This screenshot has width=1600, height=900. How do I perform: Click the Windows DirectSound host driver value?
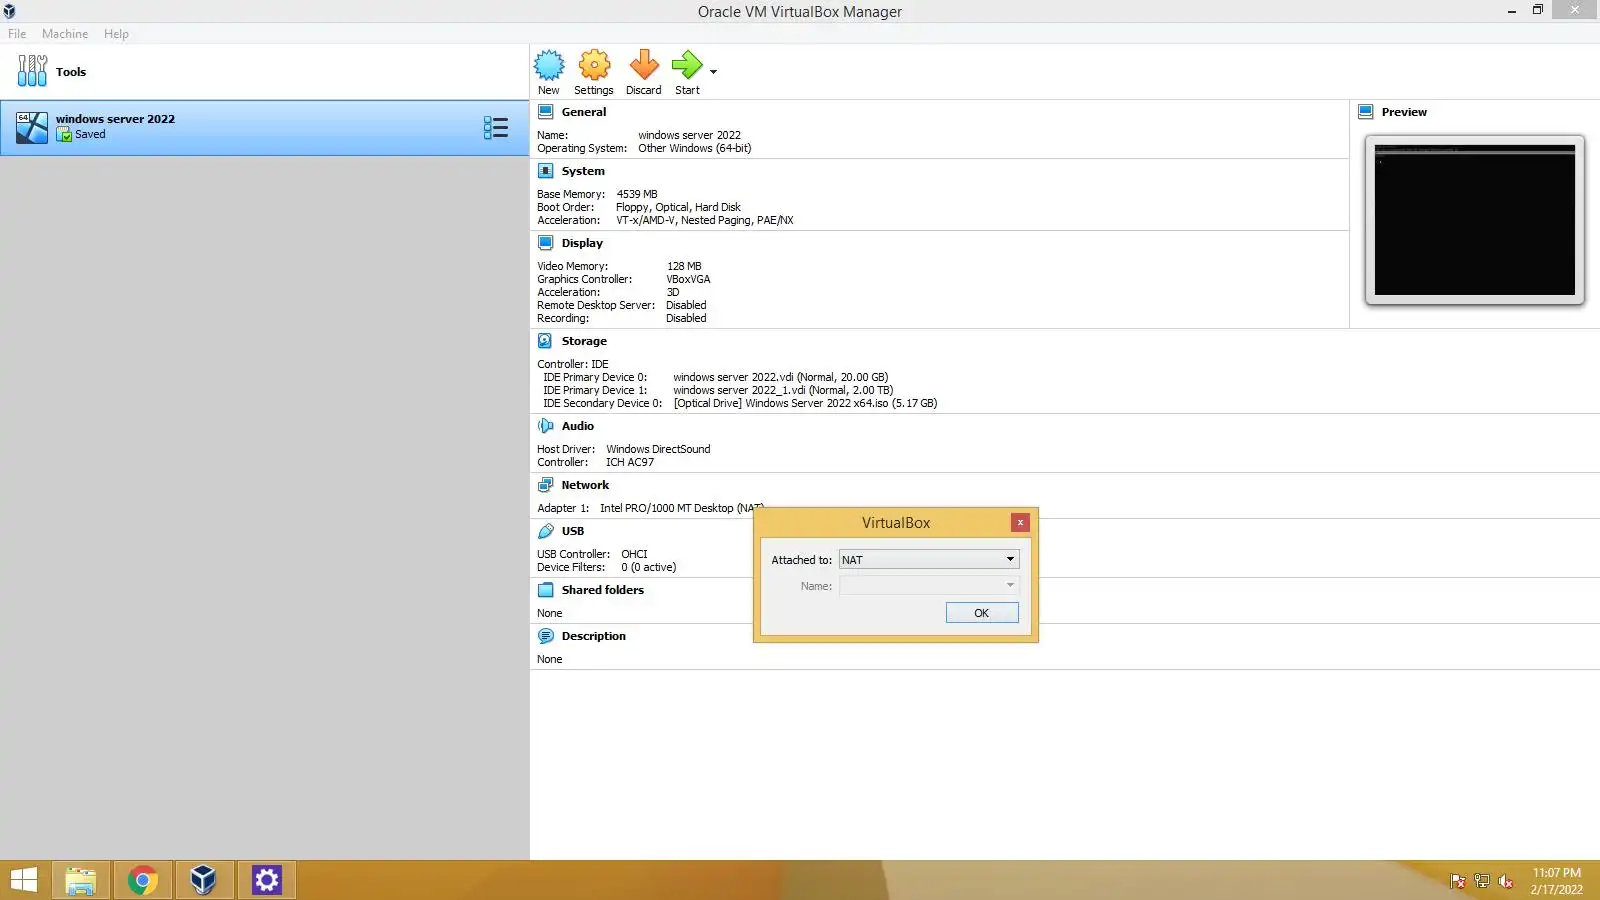coord(658,449)
